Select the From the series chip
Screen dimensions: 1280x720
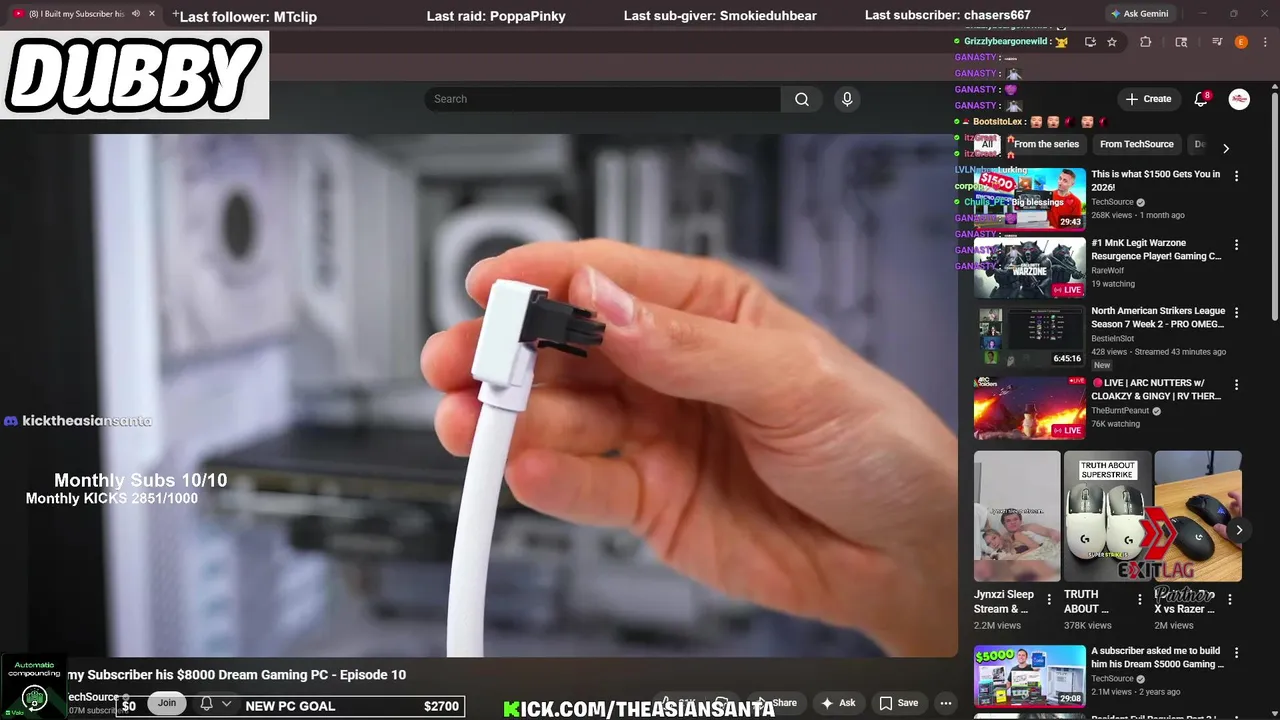pyautogui.click(x=1046, y=144)
